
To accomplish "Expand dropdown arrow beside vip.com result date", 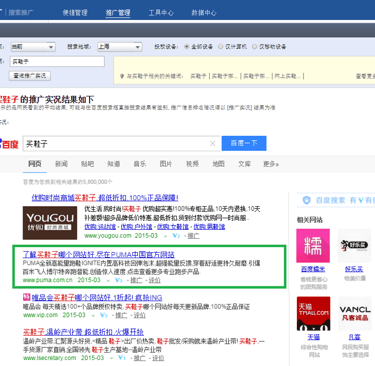I will point(93,316).
